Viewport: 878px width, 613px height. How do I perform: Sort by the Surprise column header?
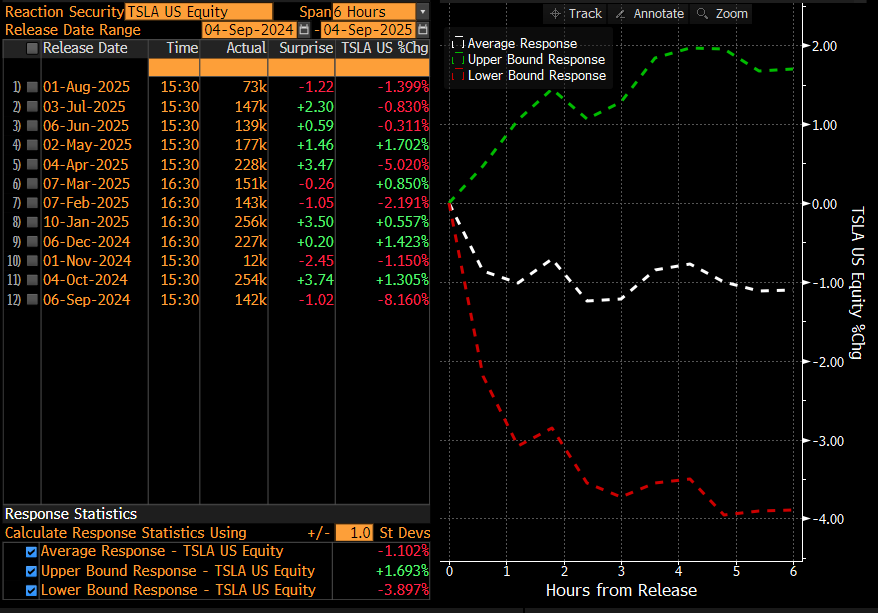[306, 48]
